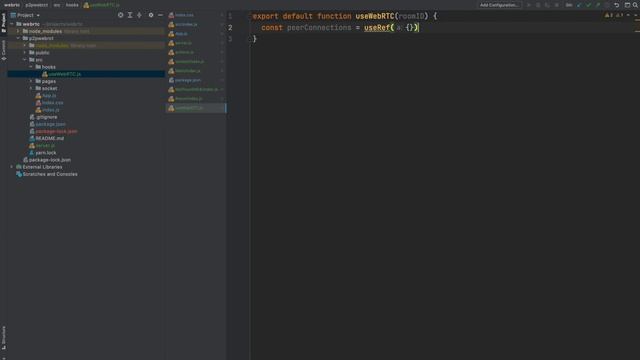
Task: Click useWebRTC function name in code
Action: click(x=375, y=16)
